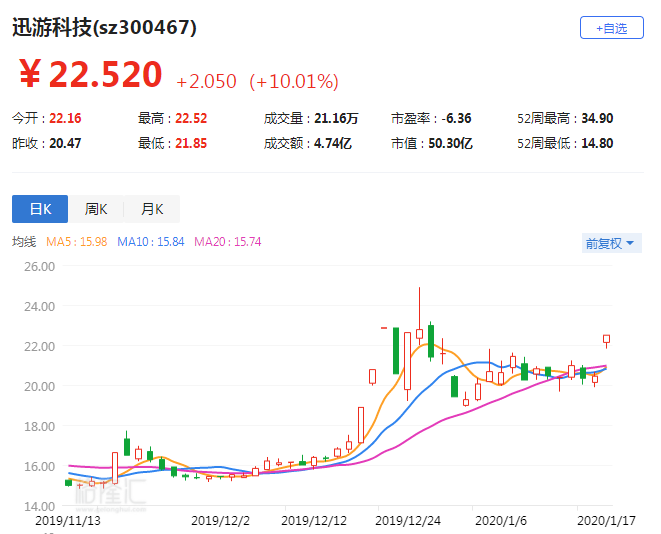Click the 最低 value 21.85
The height and width of the screenshot is (534, 661).
(191, 144)
